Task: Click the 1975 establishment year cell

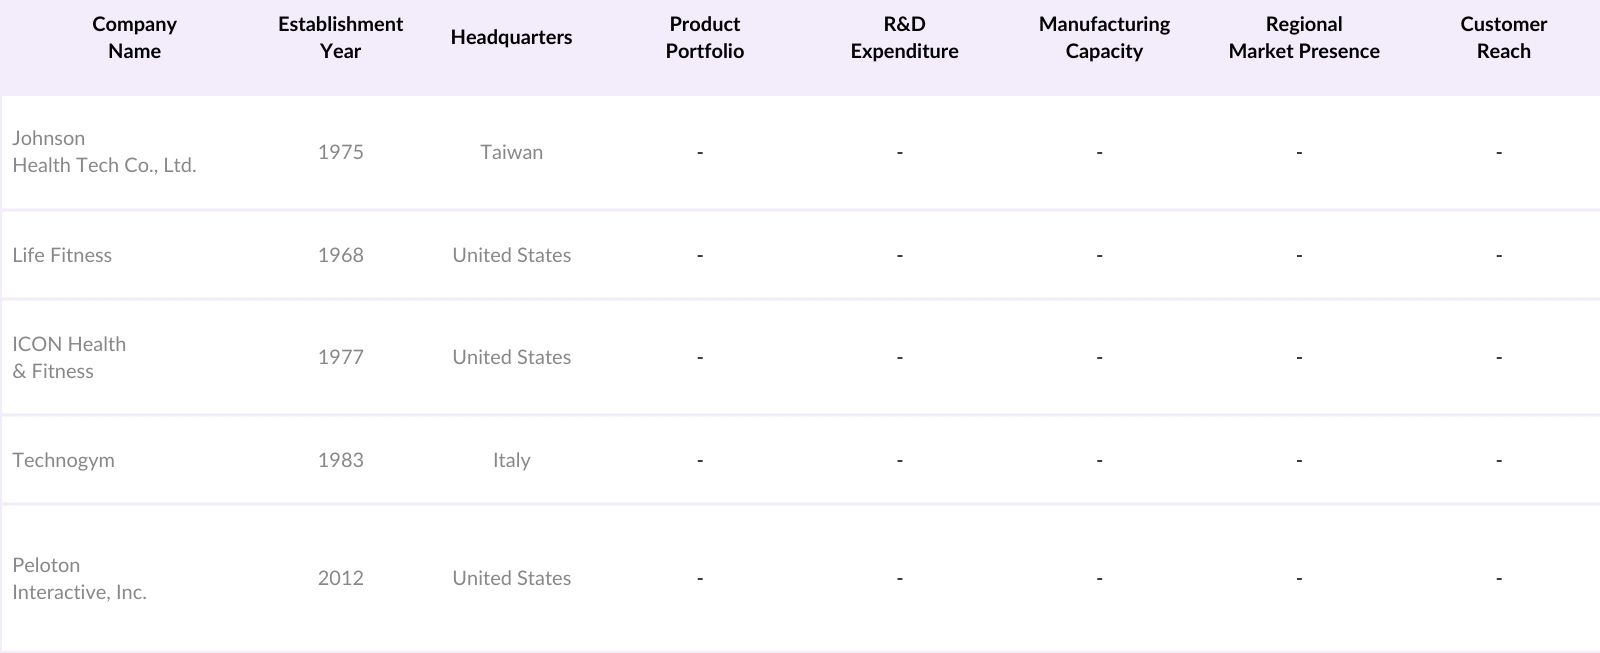Action: coord(340,152)
